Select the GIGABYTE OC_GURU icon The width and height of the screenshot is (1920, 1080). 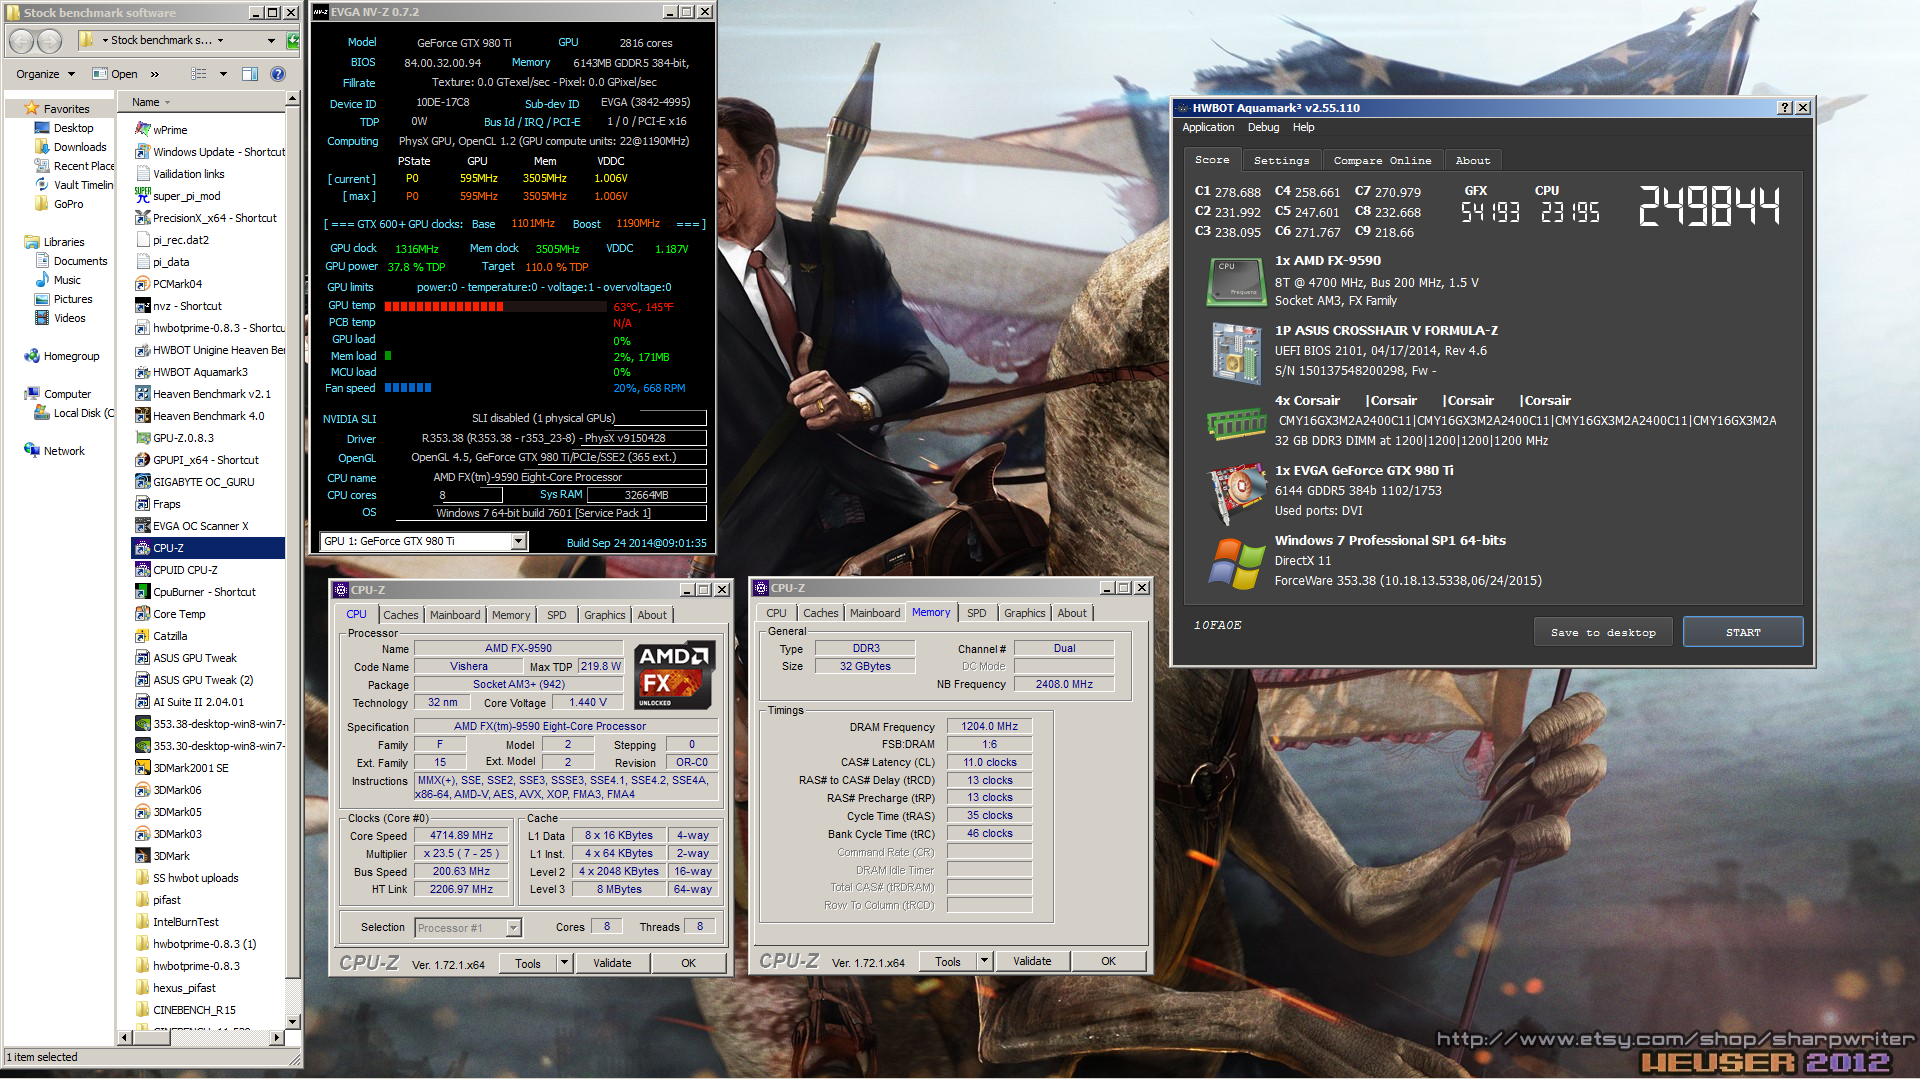pyautogui.click(x=143, y=482)
